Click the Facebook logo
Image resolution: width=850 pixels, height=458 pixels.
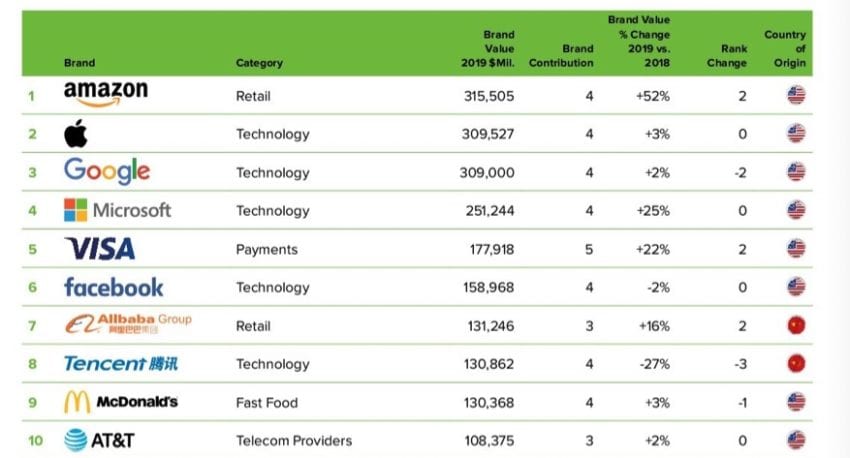coord(113,287)
